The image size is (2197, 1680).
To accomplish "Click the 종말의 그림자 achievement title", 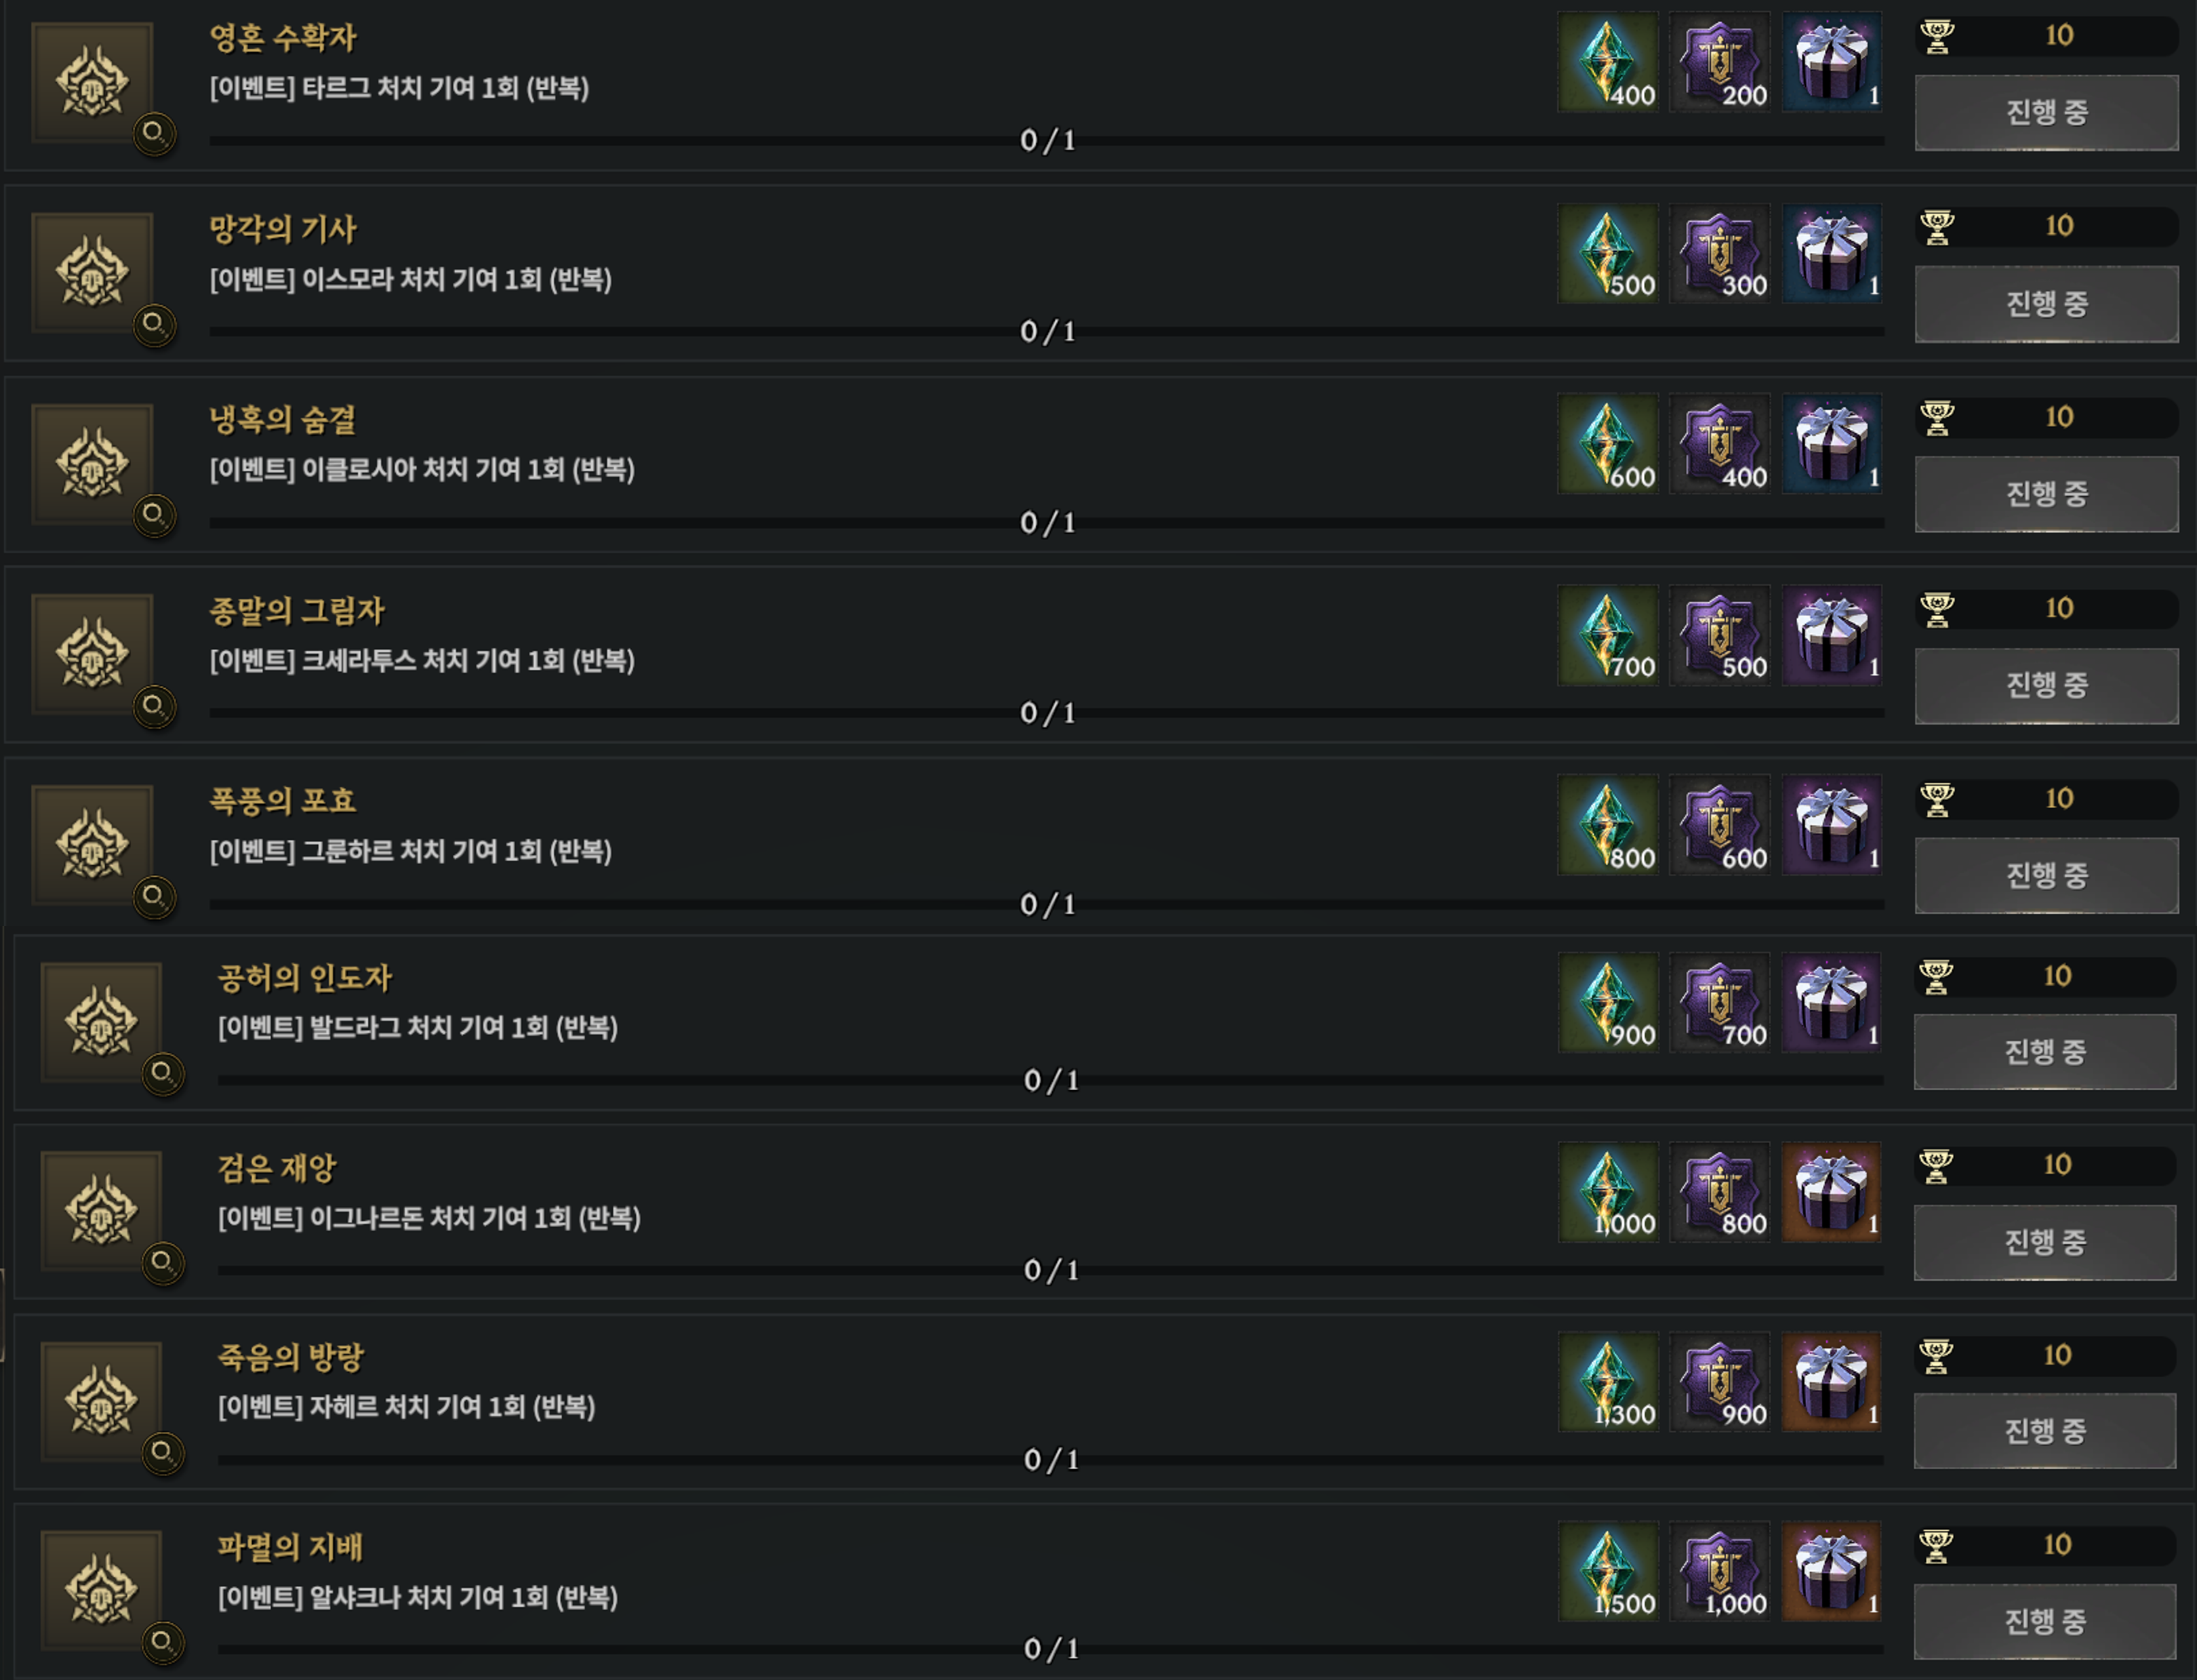I will pyautogui.click(x=297, y=610).
